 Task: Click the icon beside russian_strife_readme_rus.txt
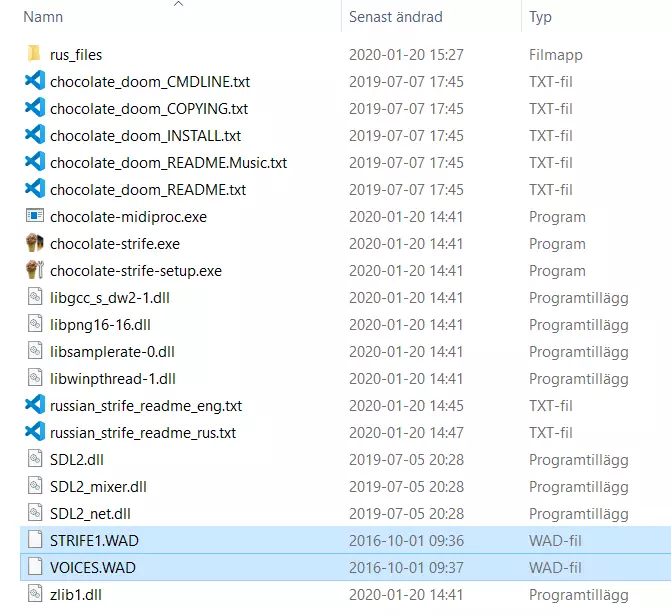[35, 431]
